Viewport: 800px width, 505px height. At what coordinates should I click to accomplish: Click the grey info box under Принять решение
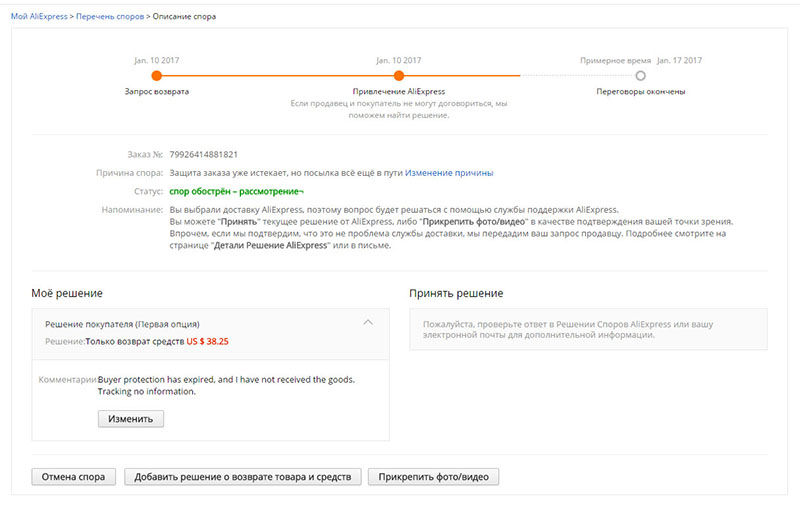(x=588, y=328)
